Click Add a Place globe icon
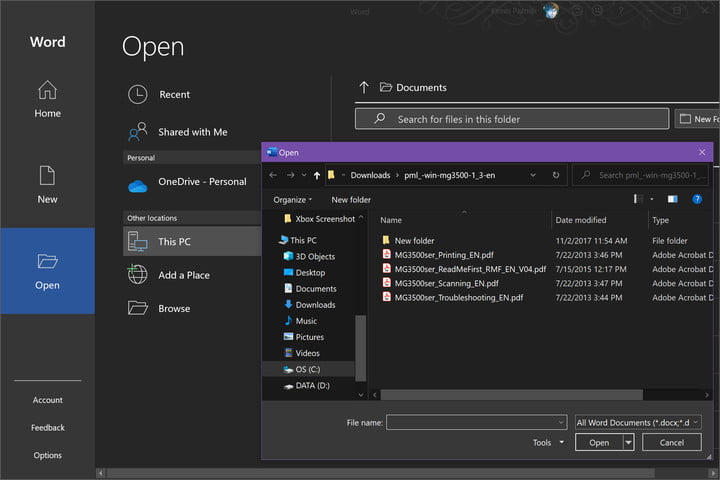 [138, 275]
